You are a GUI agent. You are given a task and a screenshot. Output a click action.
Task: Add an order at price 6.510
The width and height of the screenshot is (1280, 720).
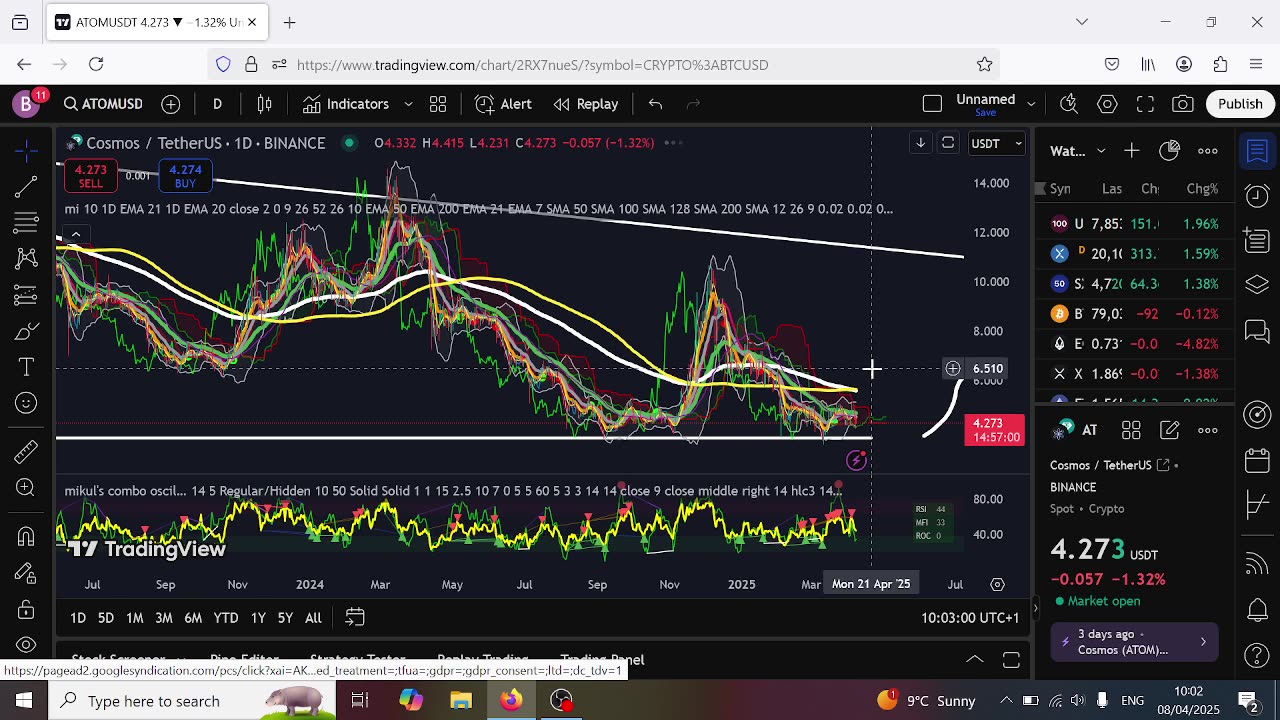coord(953,369)
